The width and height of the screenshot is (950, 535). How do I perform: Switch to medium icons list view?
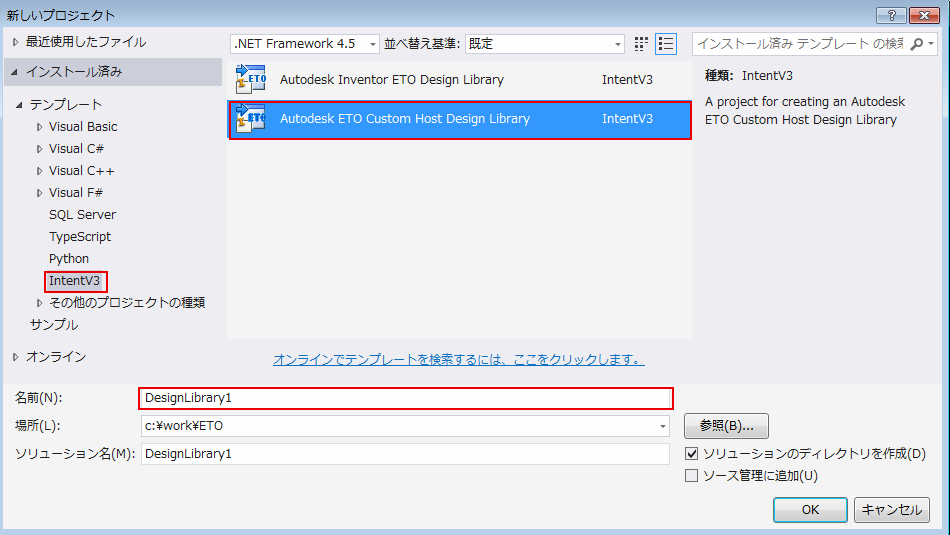tap(666, 44)
